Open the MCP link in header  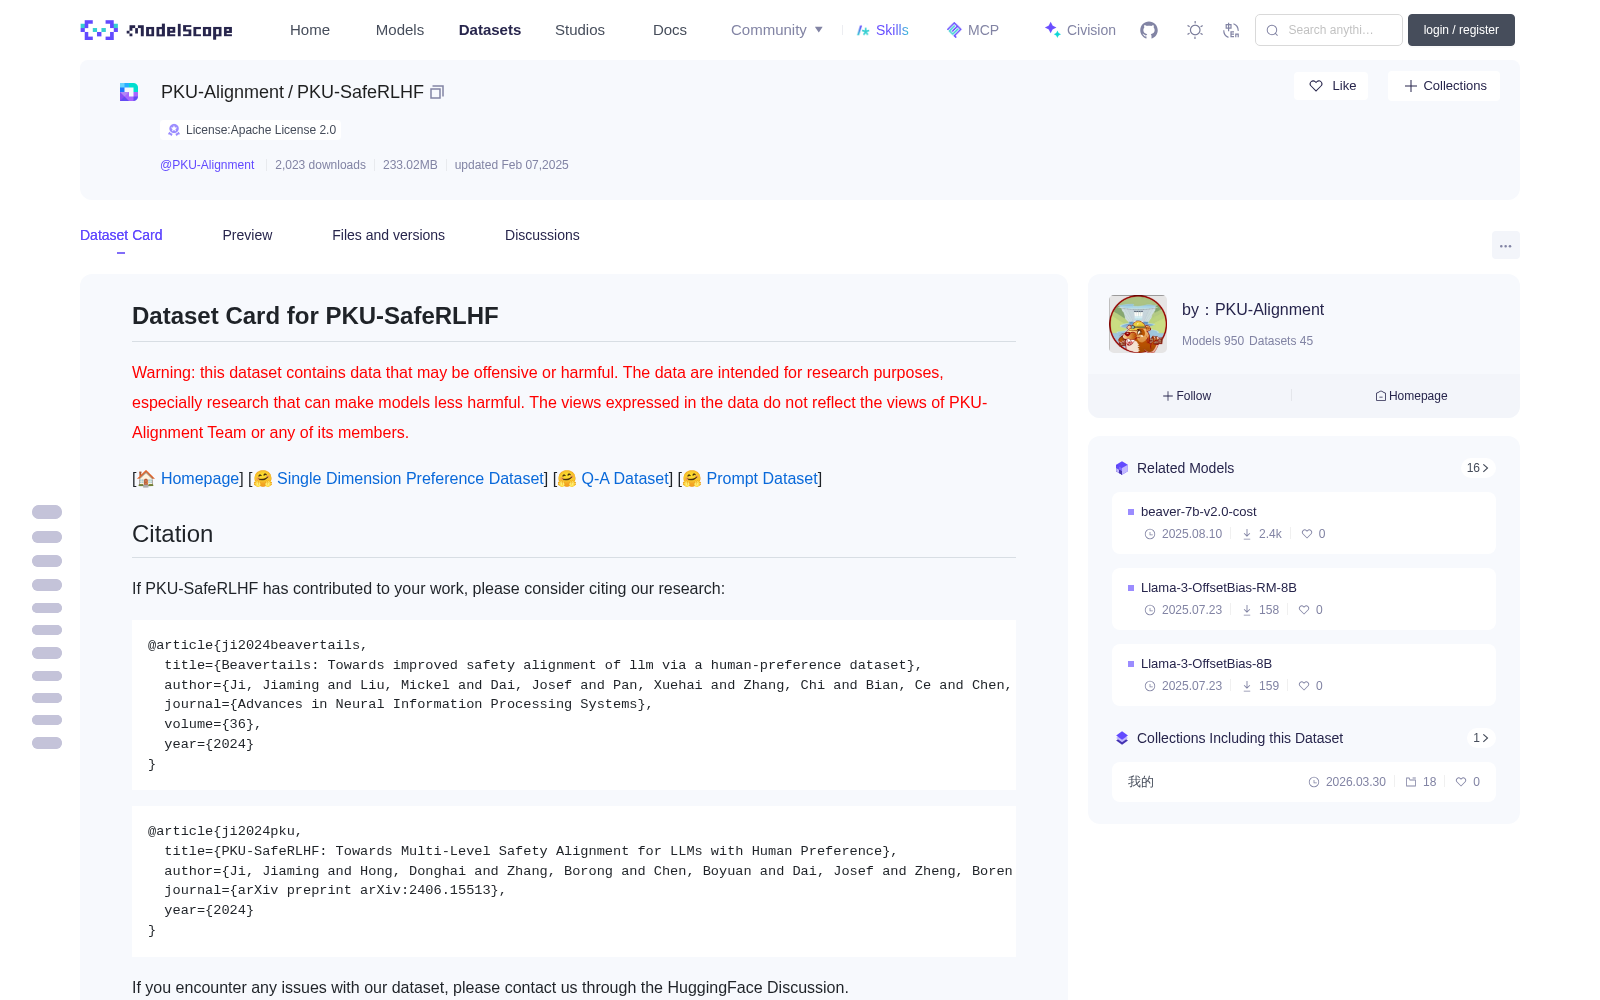coord(973,30)
